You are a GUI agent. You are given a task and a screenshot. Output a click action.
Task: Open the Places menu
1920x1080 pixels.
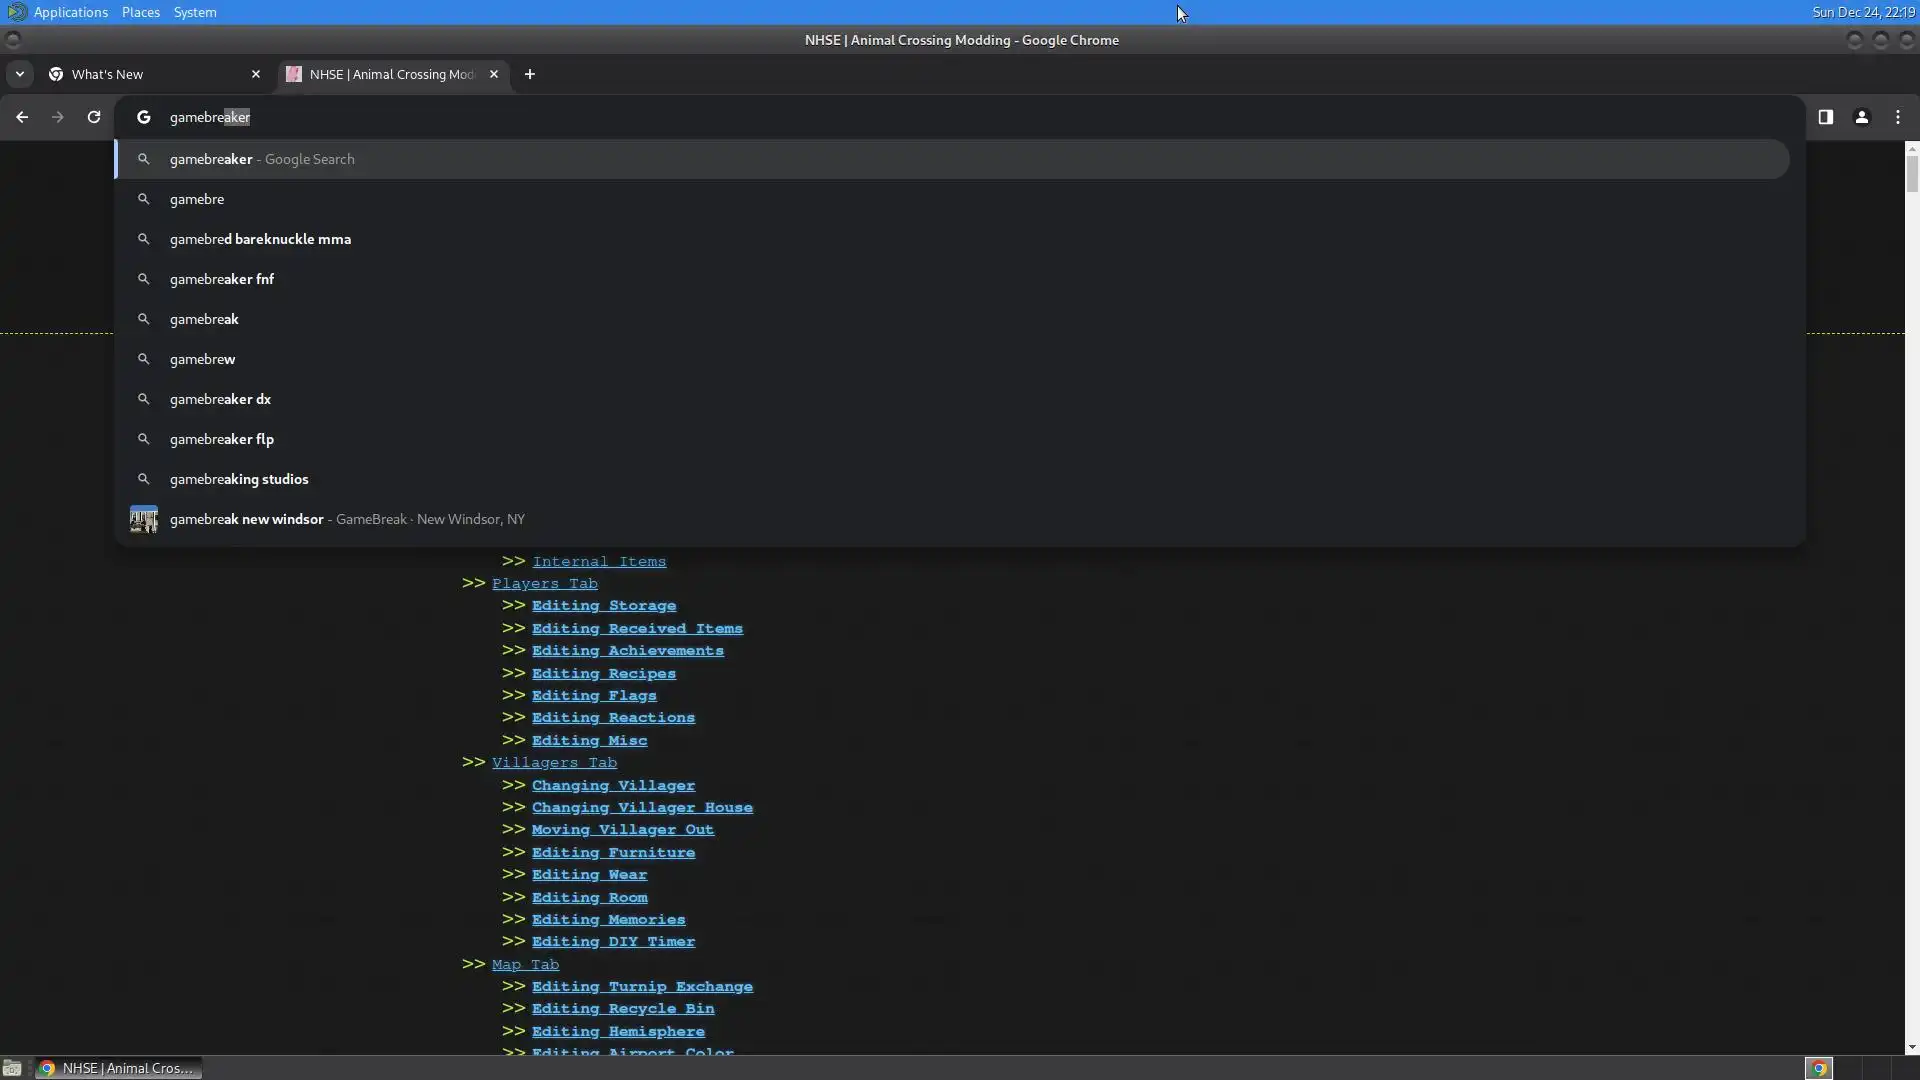coord(140,12)
